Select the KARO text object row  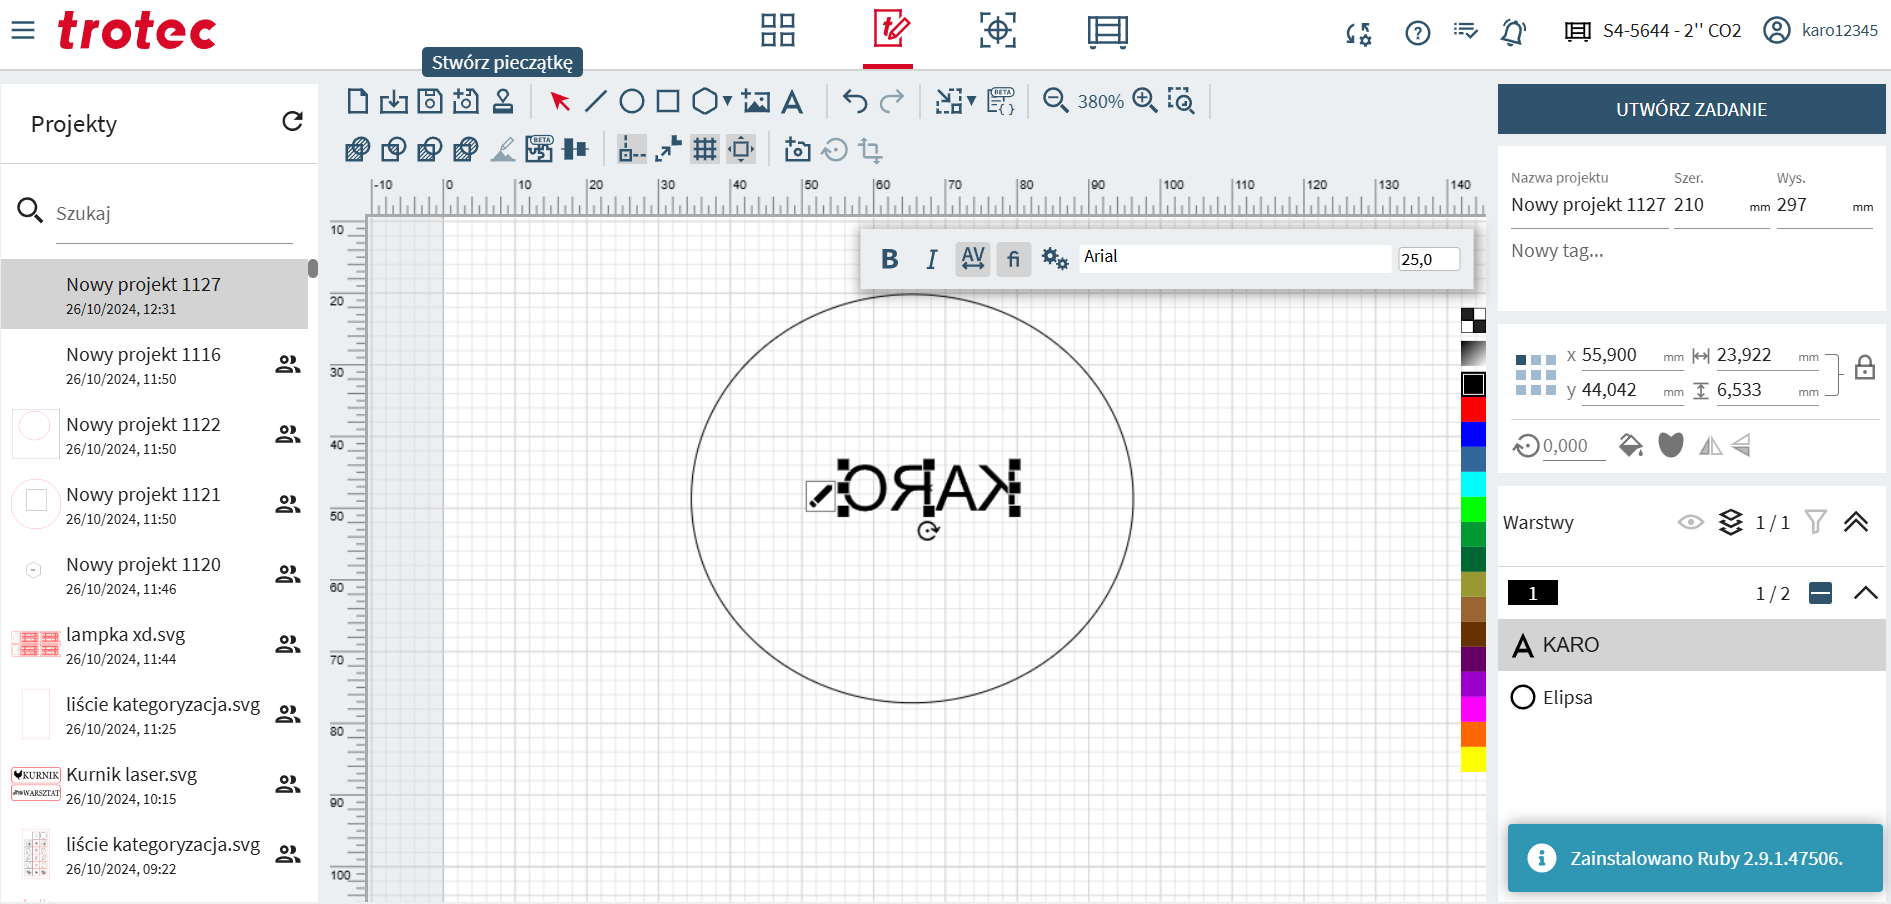tap(1692, 645)
